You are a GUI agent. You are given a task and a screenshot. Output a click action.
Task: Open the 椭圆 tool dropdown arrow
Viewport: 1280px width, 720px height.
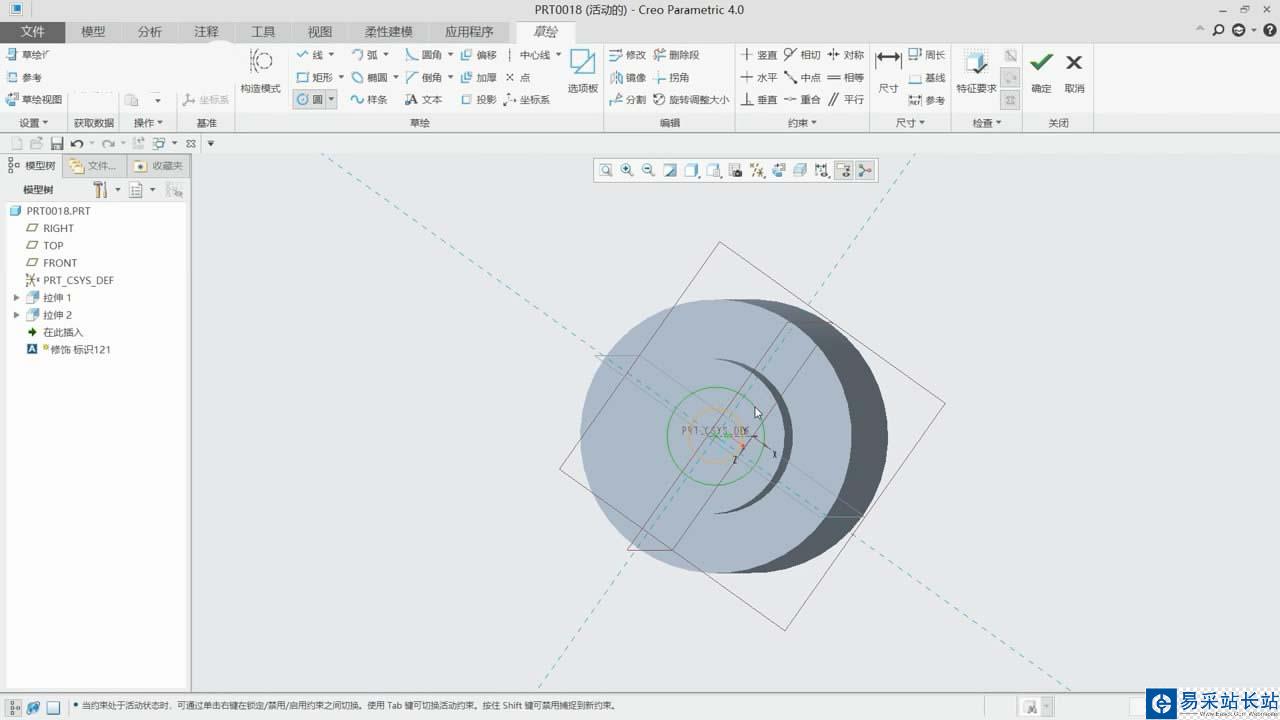pos(396,77)
